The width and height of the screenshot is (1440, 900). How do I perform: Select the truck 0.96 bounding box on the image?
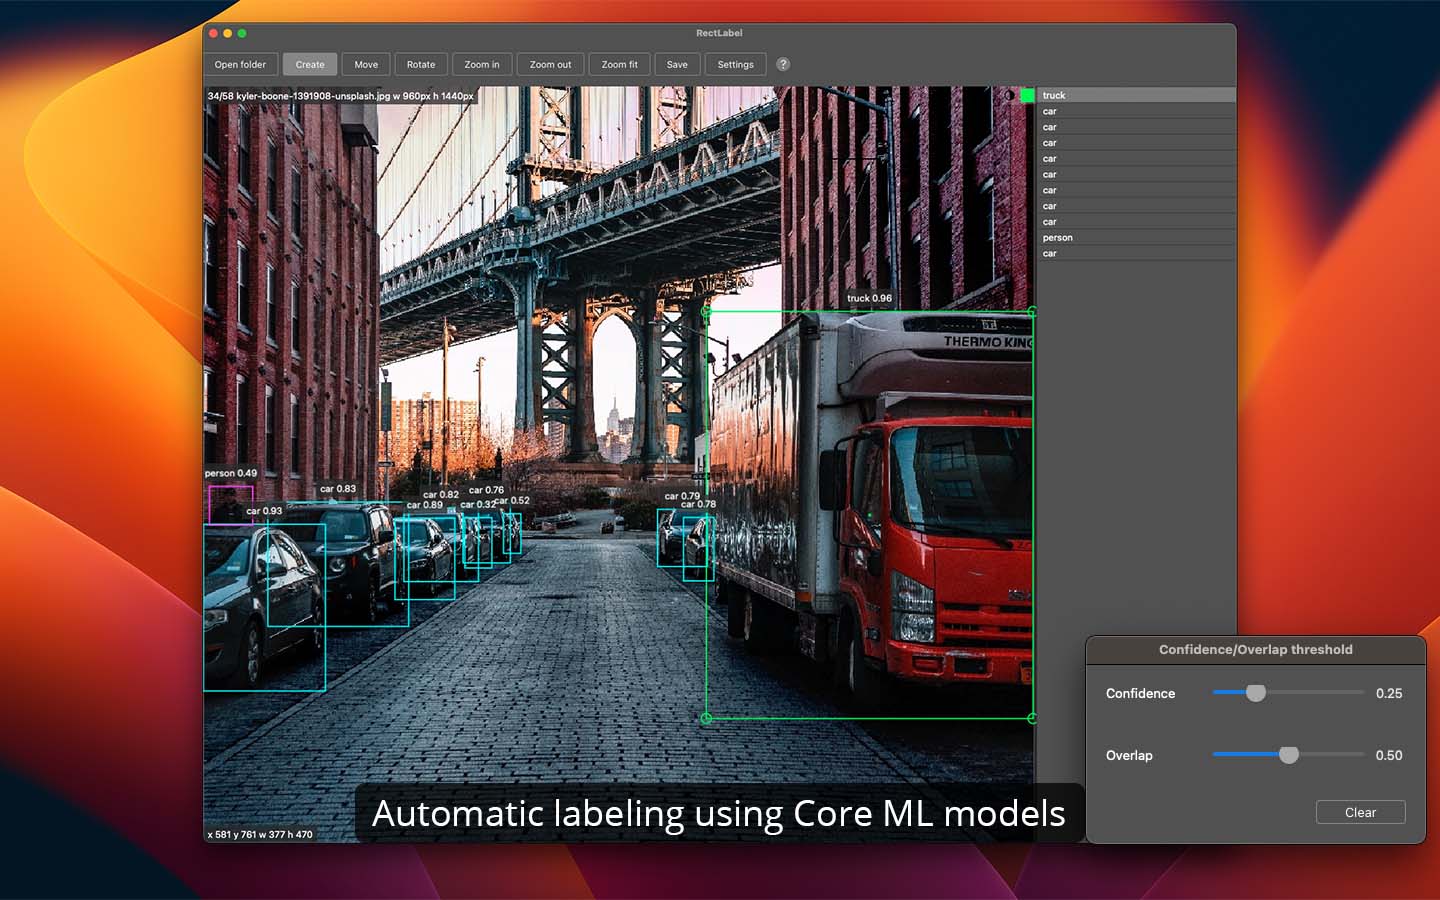point(868,512)
